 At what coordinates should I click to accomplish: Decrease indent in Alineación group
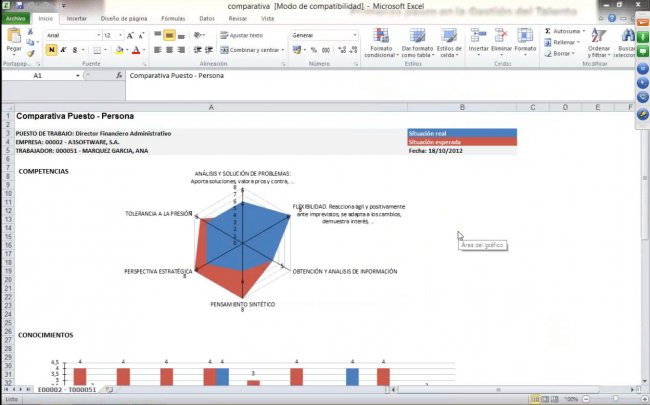[198, 50]
